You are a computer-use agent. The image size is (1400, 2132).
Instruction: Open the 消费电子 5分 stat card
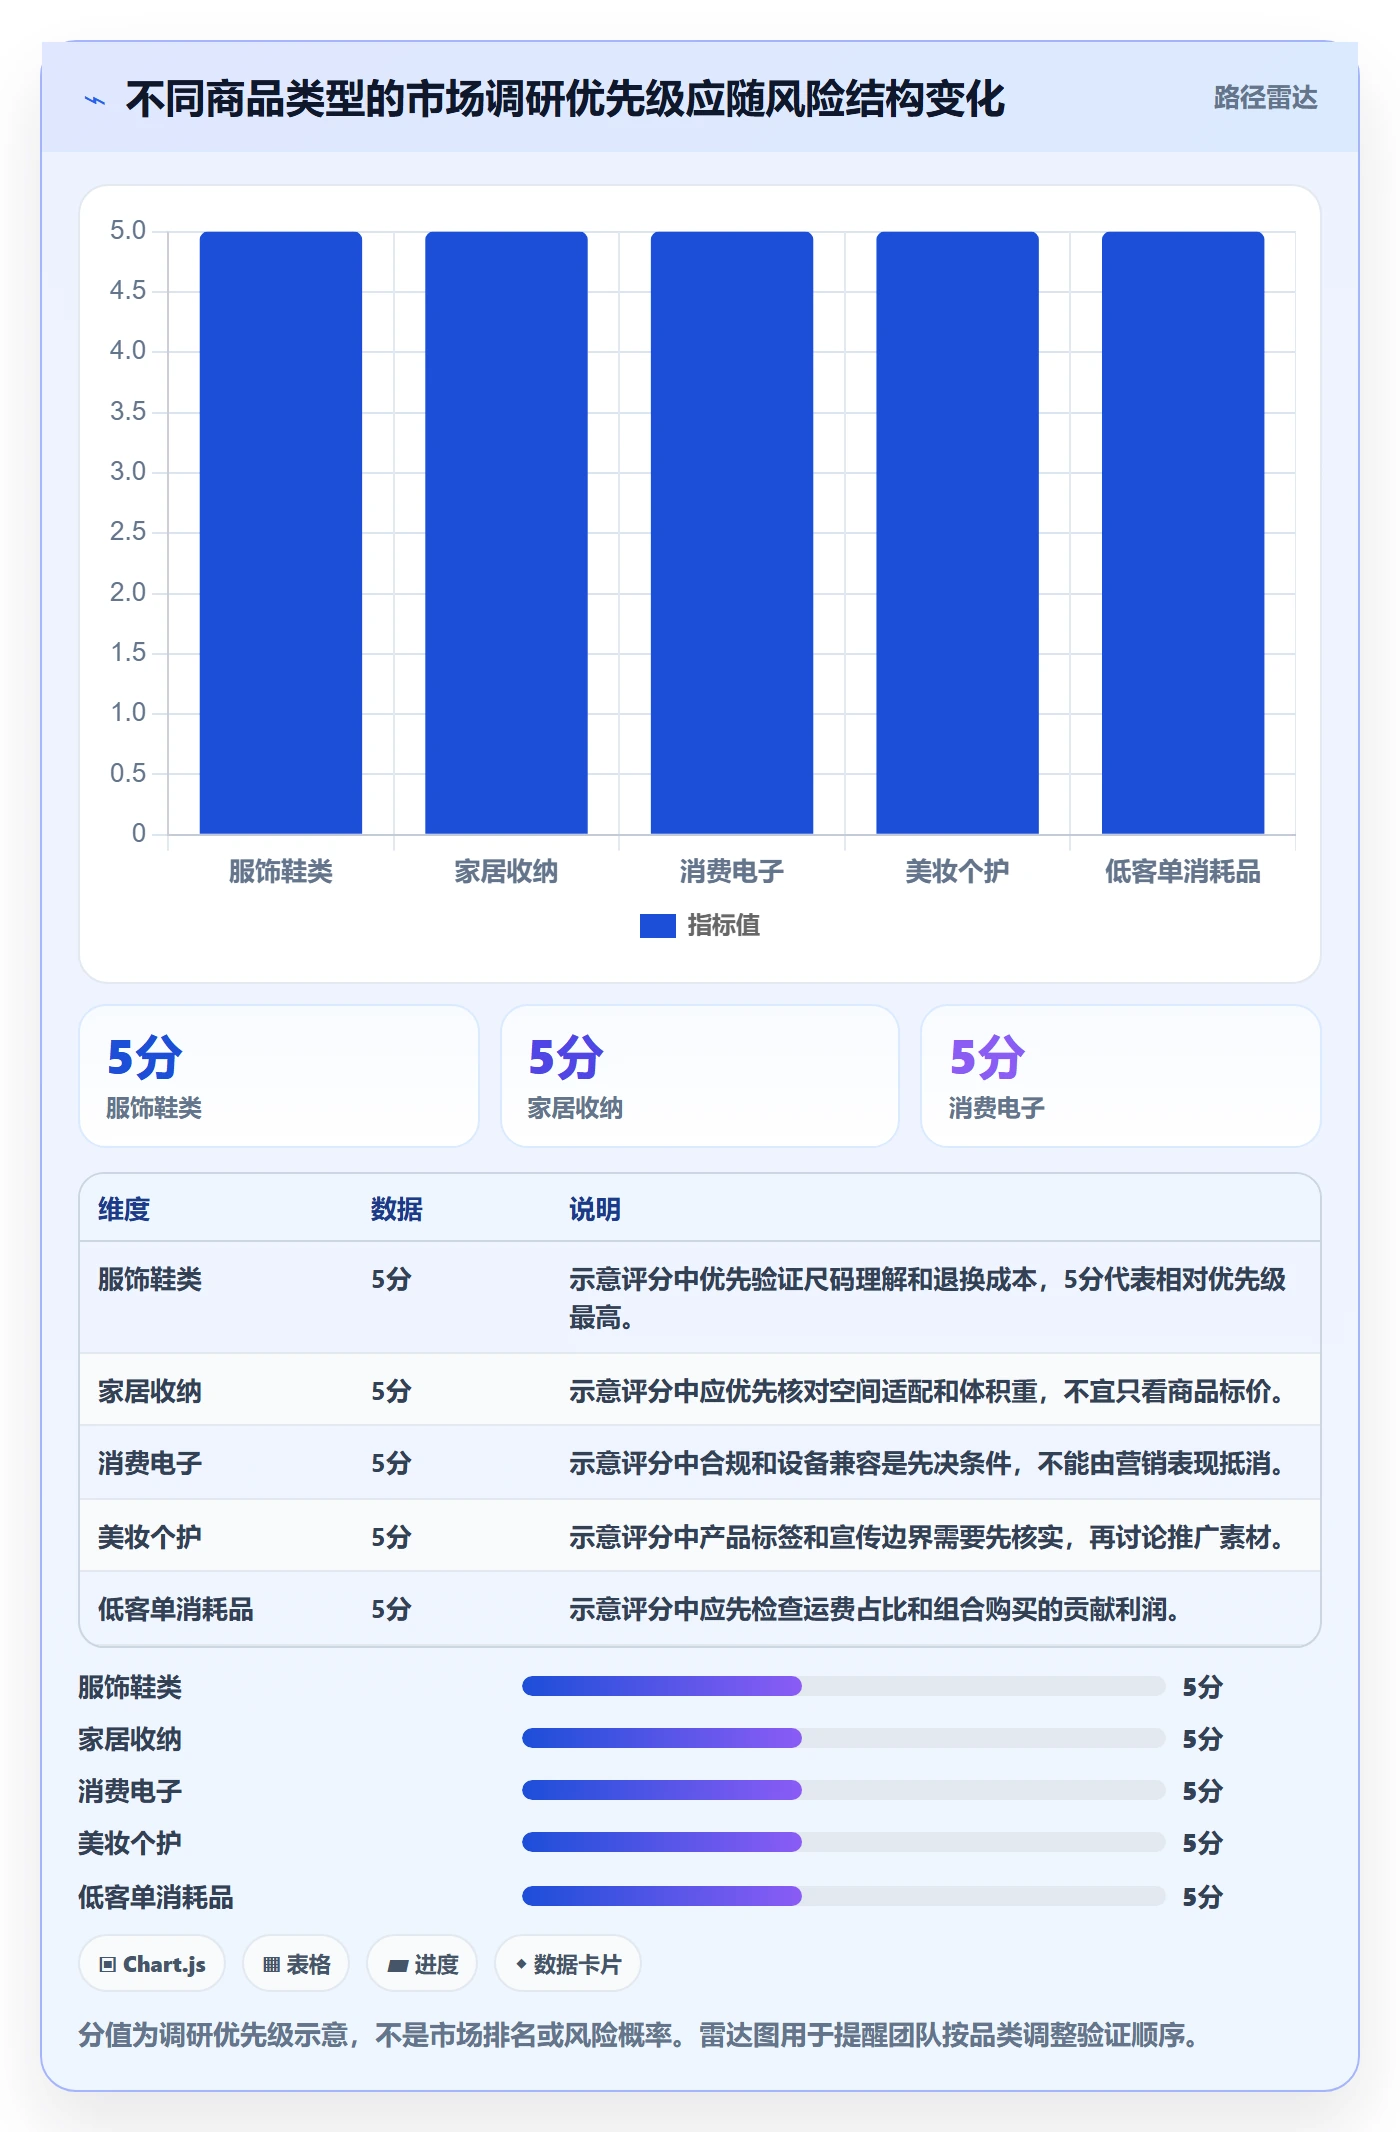1121,1076
